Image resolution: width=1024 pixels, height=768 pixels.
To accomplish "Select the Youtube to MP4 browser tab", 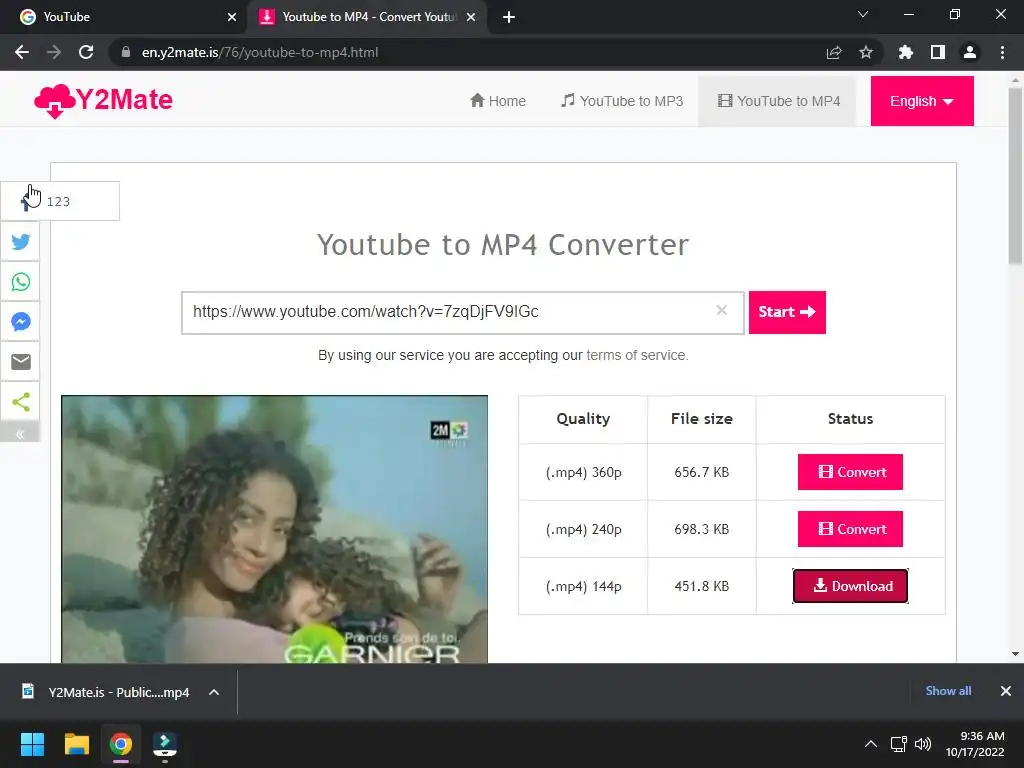I will [x=367, y=17].
